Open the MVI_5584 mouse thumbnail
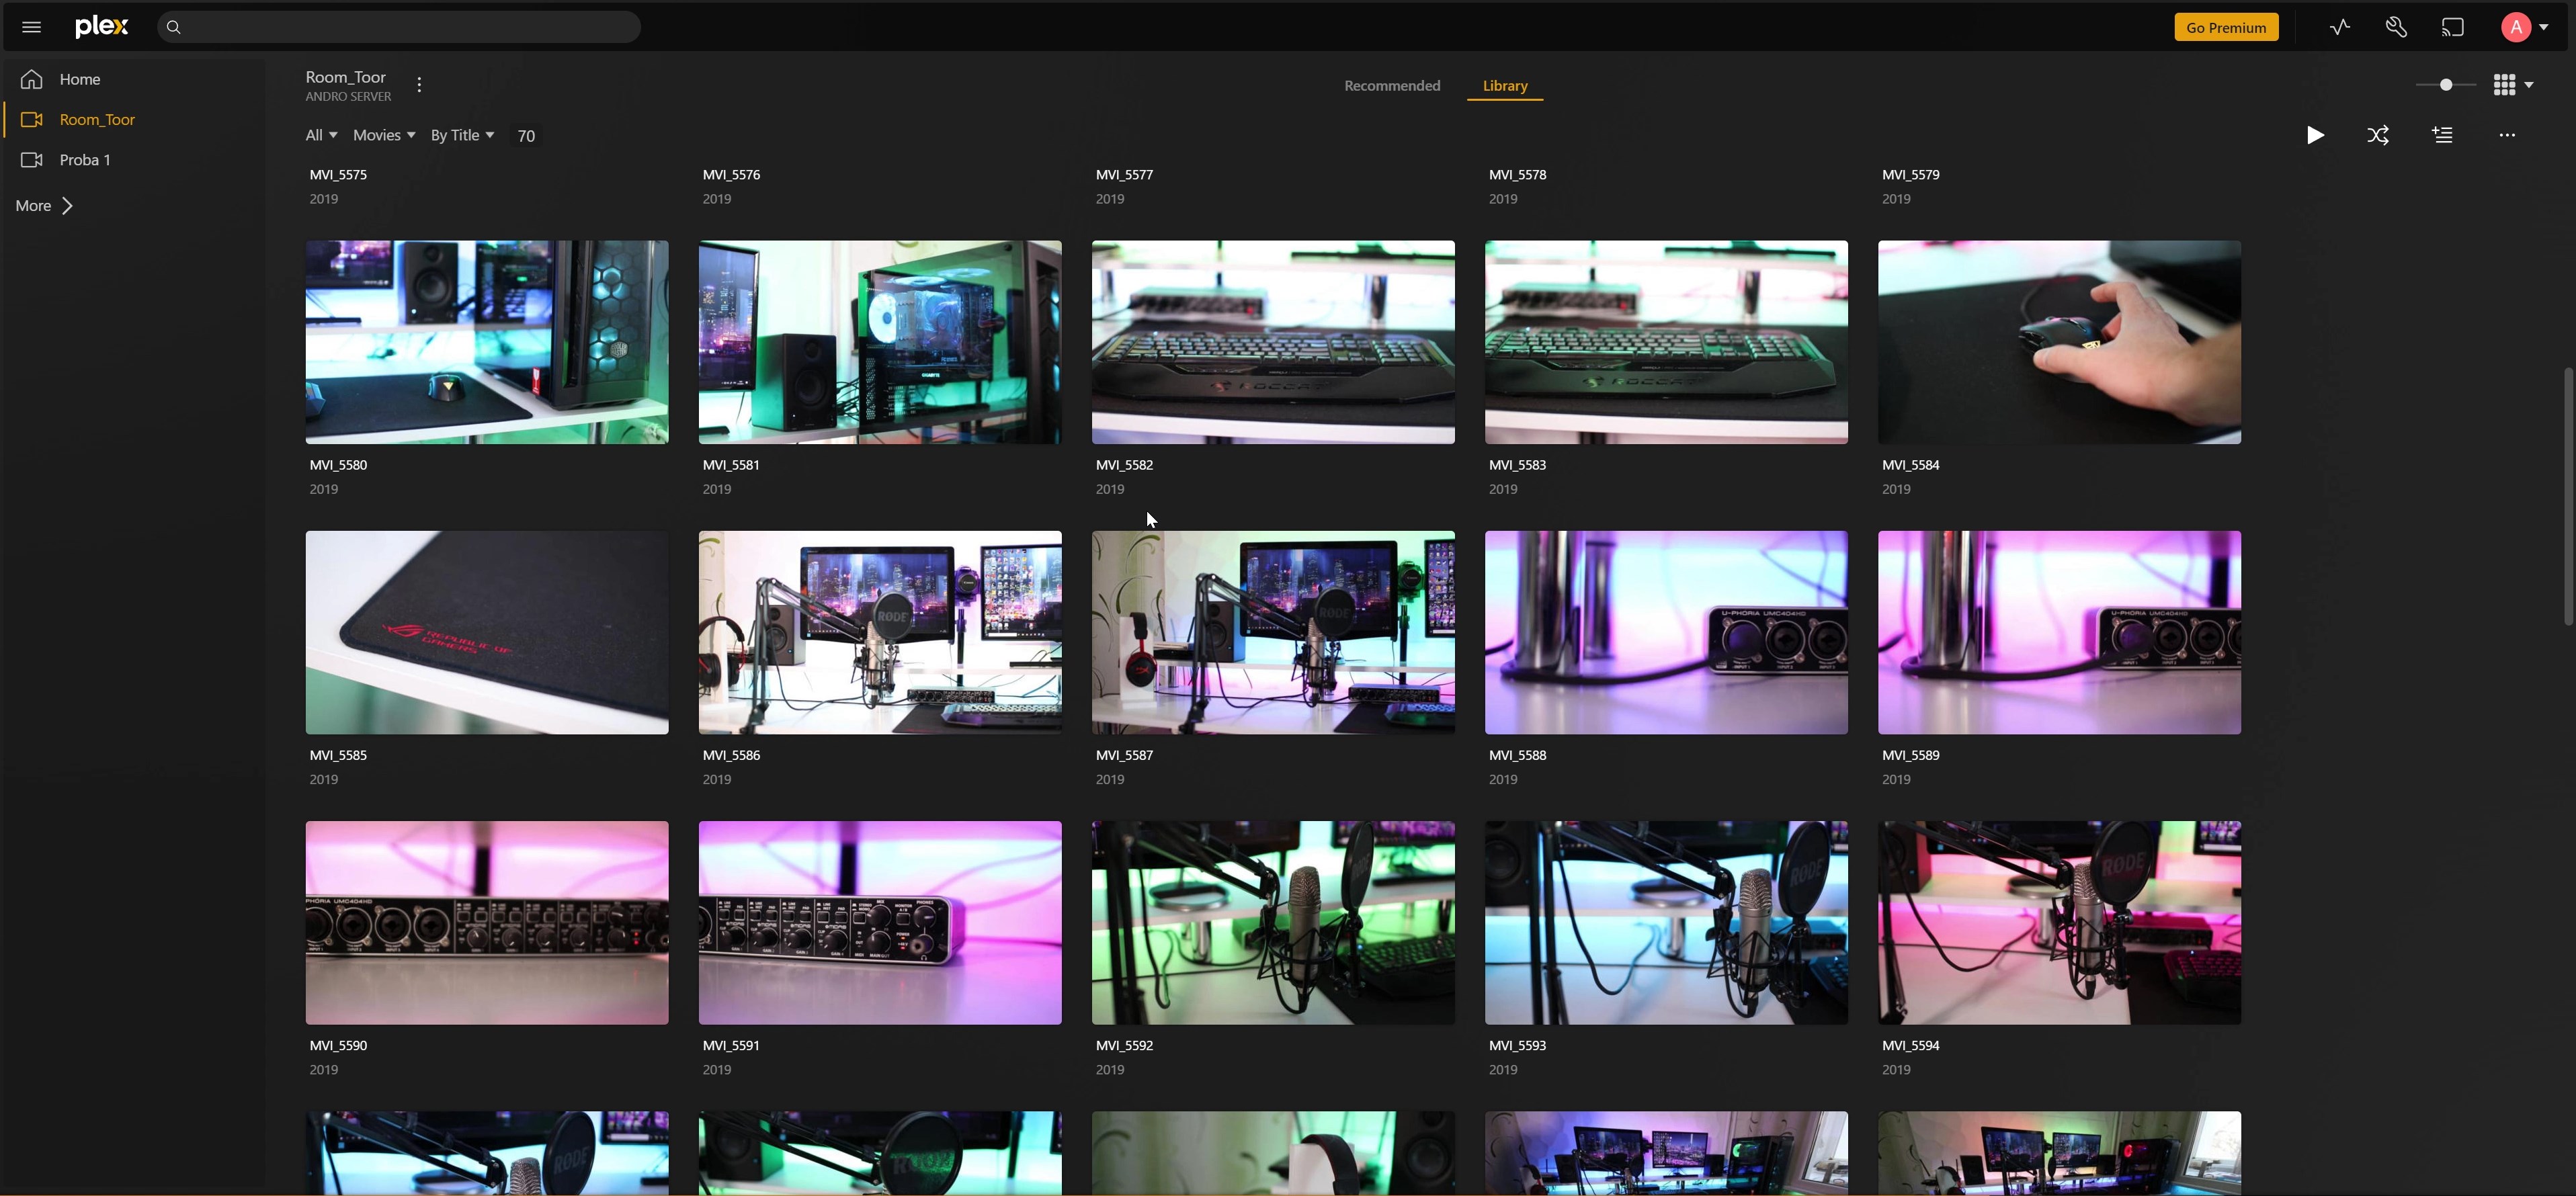This screenshot has height=1196, width=2576. pos(2059,342)
